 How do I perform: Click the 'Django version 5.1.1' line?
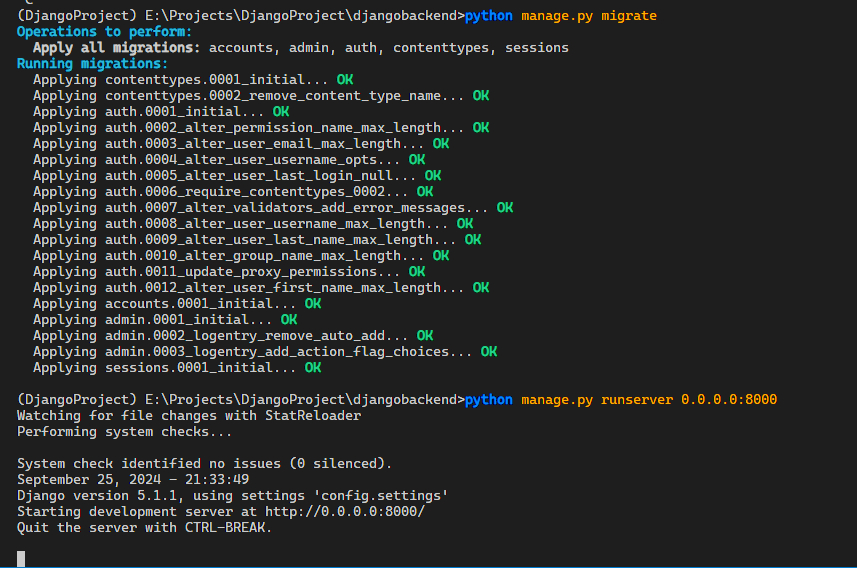coord(232,495)
